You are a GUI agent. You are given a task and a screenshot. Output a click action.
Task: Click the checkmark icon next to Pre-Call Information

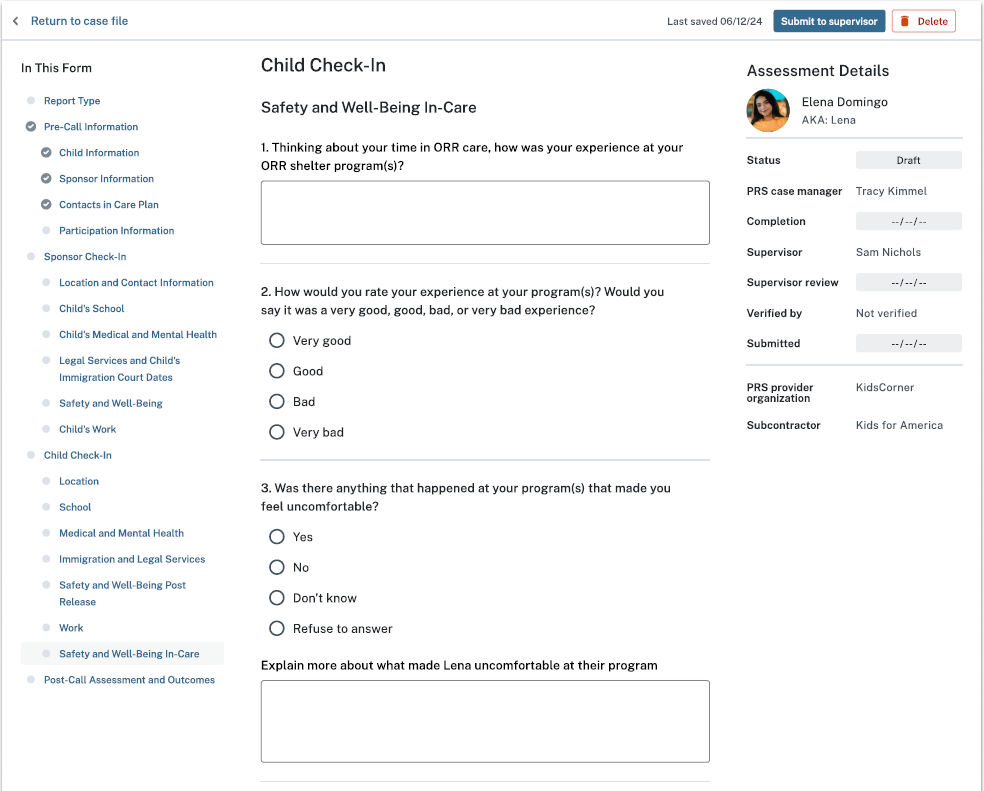(x=31, y=127)
